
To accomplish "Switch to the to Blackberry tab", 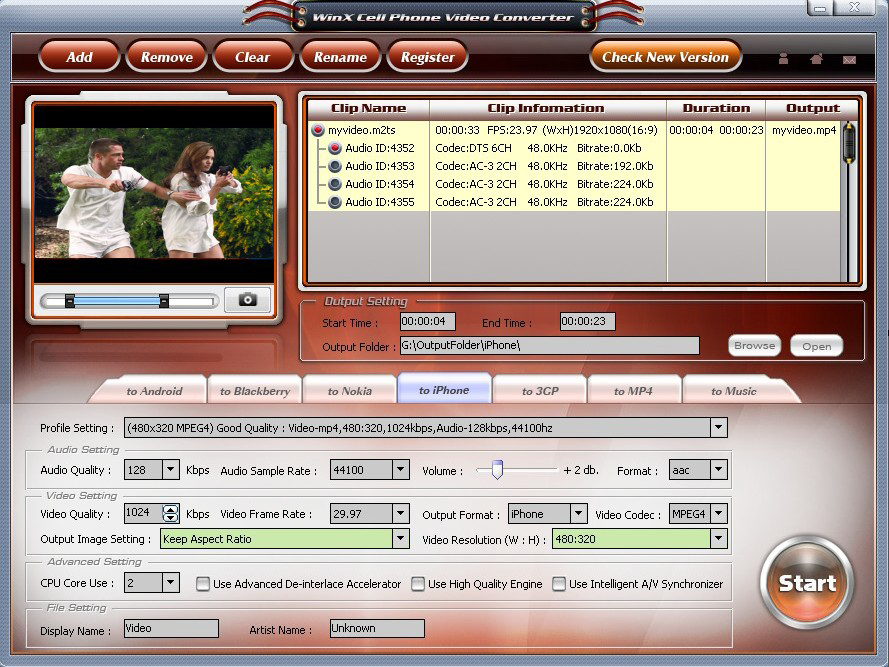I will click(x=255, y=390).
